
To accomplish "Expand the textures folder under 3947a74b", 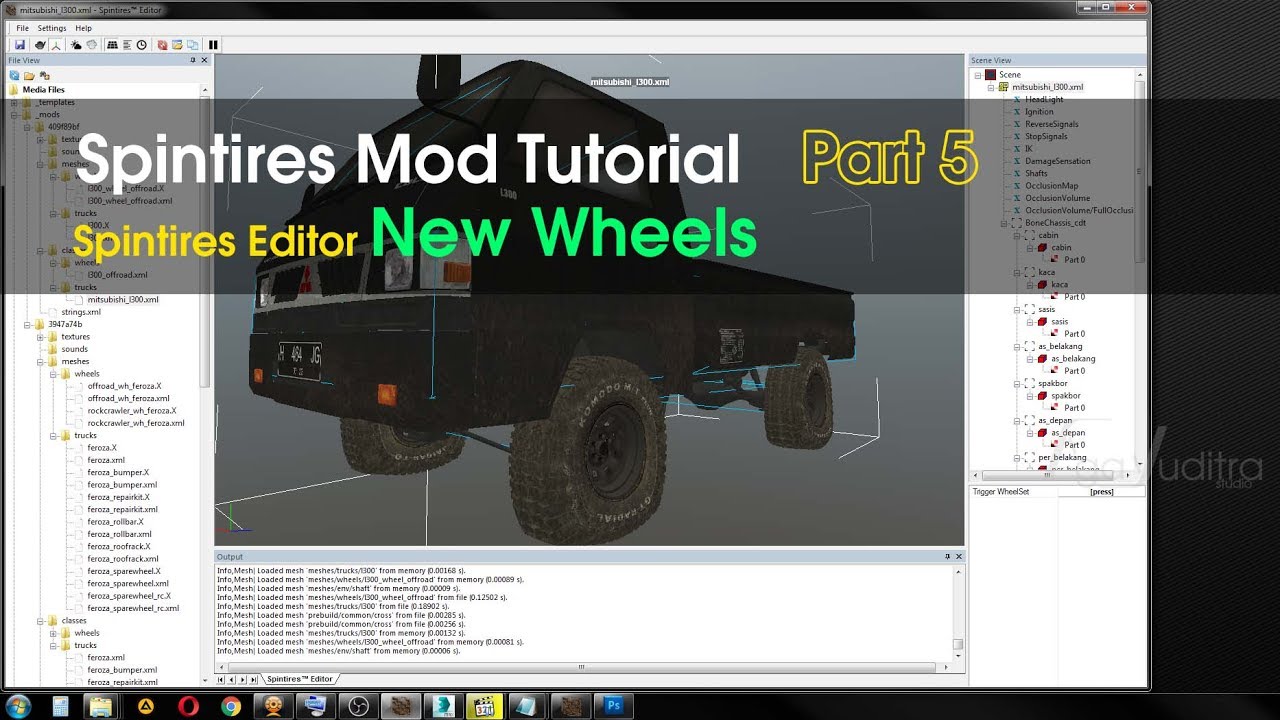I will click(40, 337).
